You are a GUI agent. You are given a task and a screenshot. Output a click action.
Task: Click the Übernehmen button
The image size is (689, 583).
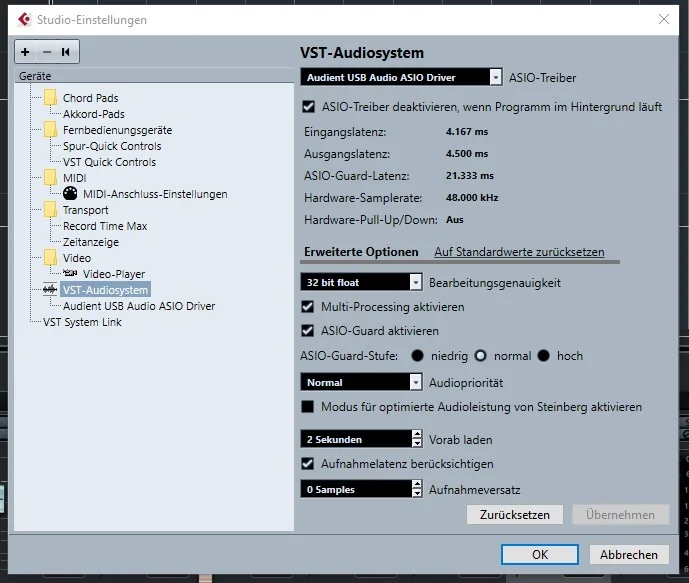coord(620,514)
